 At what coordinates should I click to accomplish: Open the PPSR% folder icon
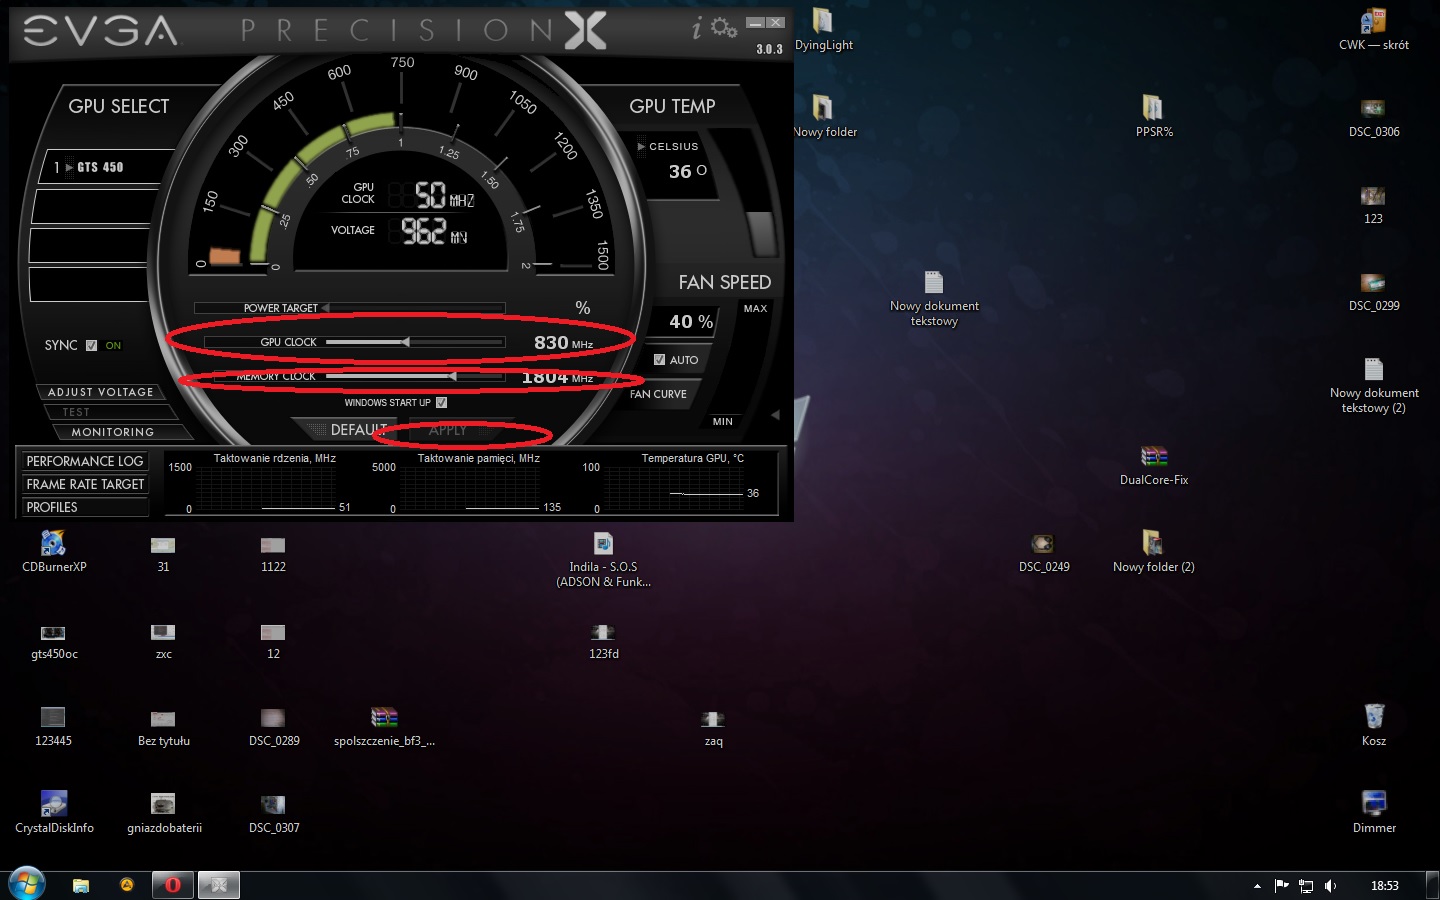tap(1154, 117)
